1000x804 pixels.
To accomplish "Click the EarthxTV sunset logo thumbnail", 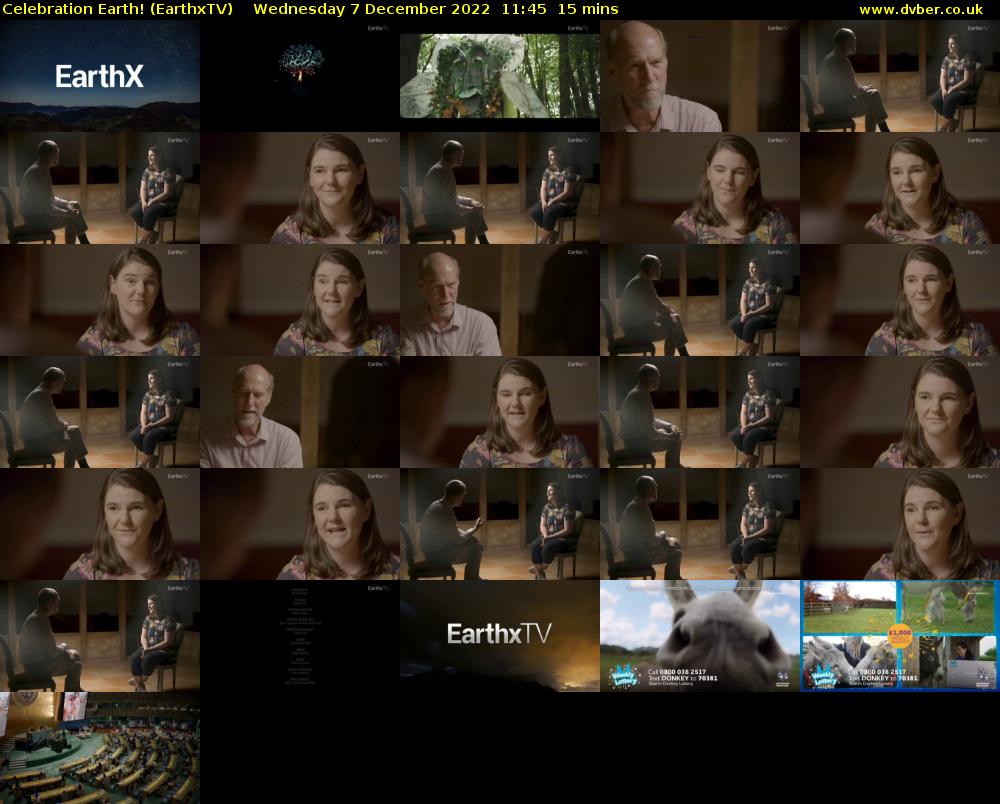I will coord(499,636).
